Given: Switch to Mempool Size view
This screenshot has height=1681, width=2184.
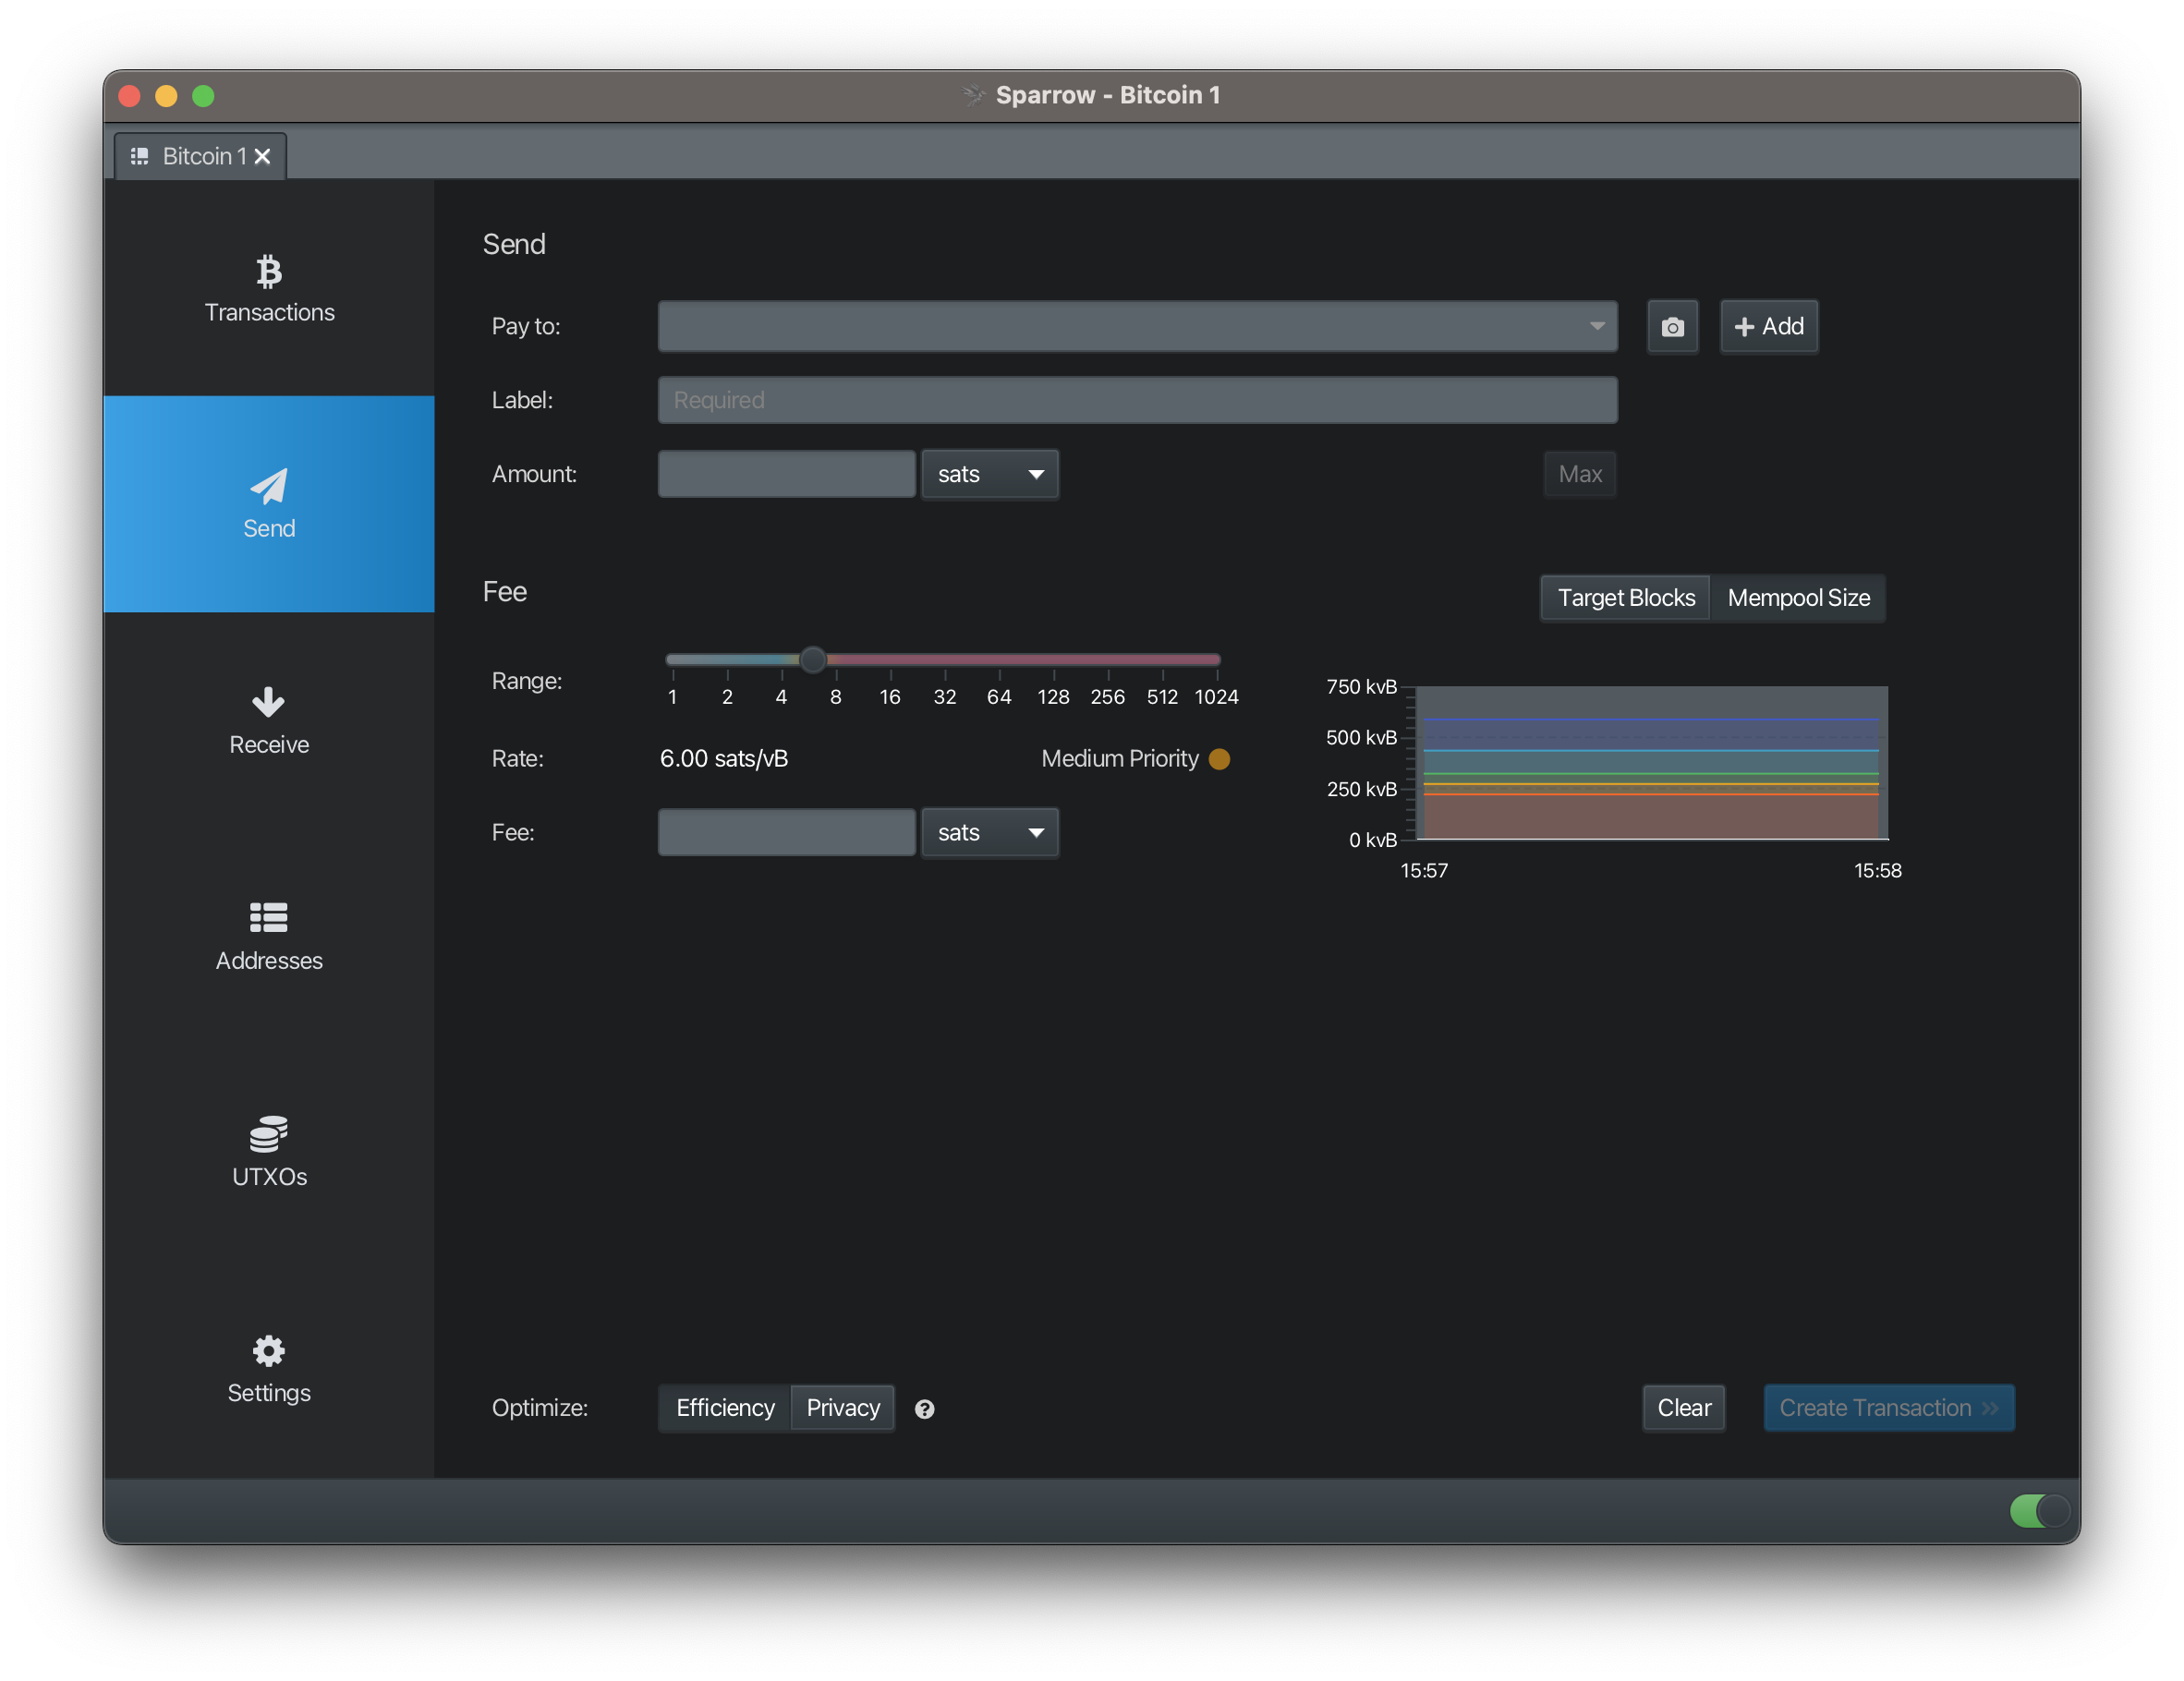Looking at the screenshot, I should [x=1798, y=597].
